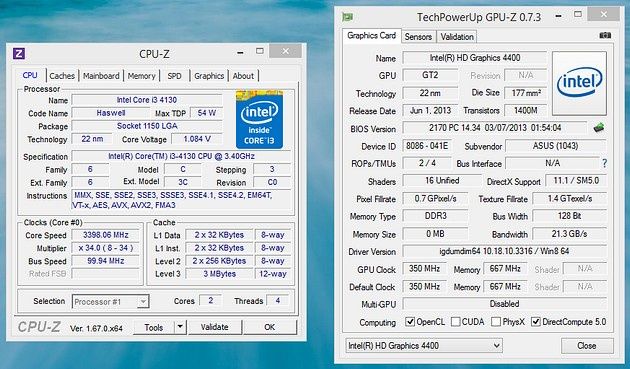Toggle the DirectCompute 5.0 checkbox
Image resolution: width=630 pixels, height=369 pixels.
coord(536,322)
